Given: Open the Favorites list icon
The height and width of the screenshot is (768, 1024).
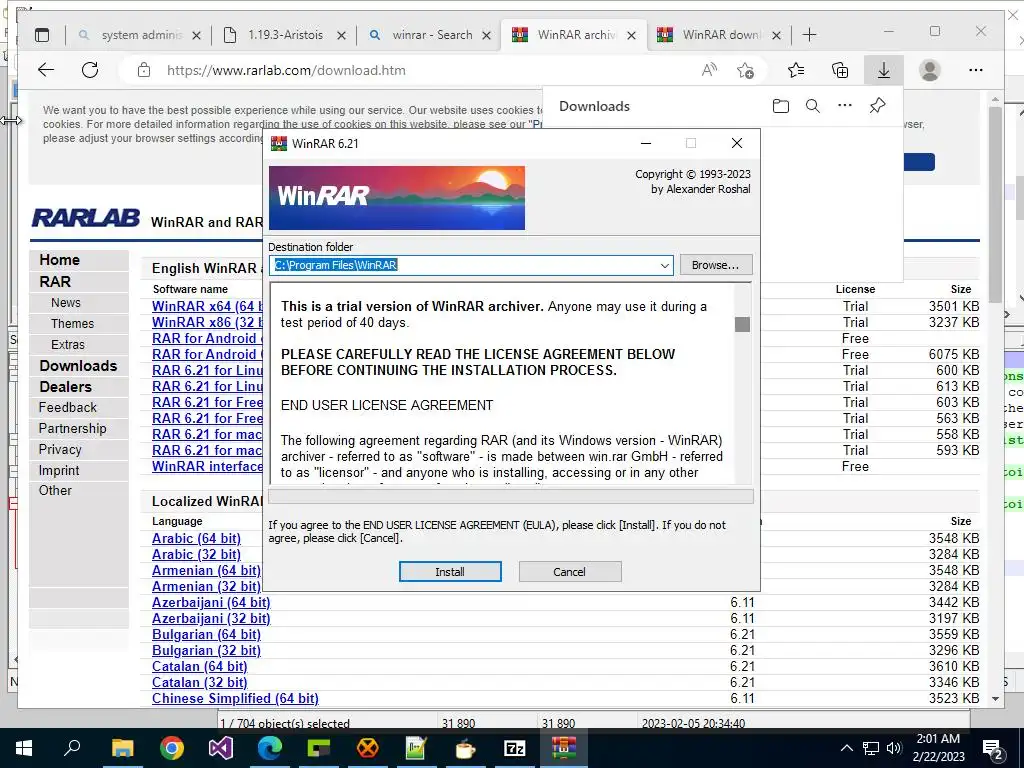Looking at the screenshot, I should 796,70.
